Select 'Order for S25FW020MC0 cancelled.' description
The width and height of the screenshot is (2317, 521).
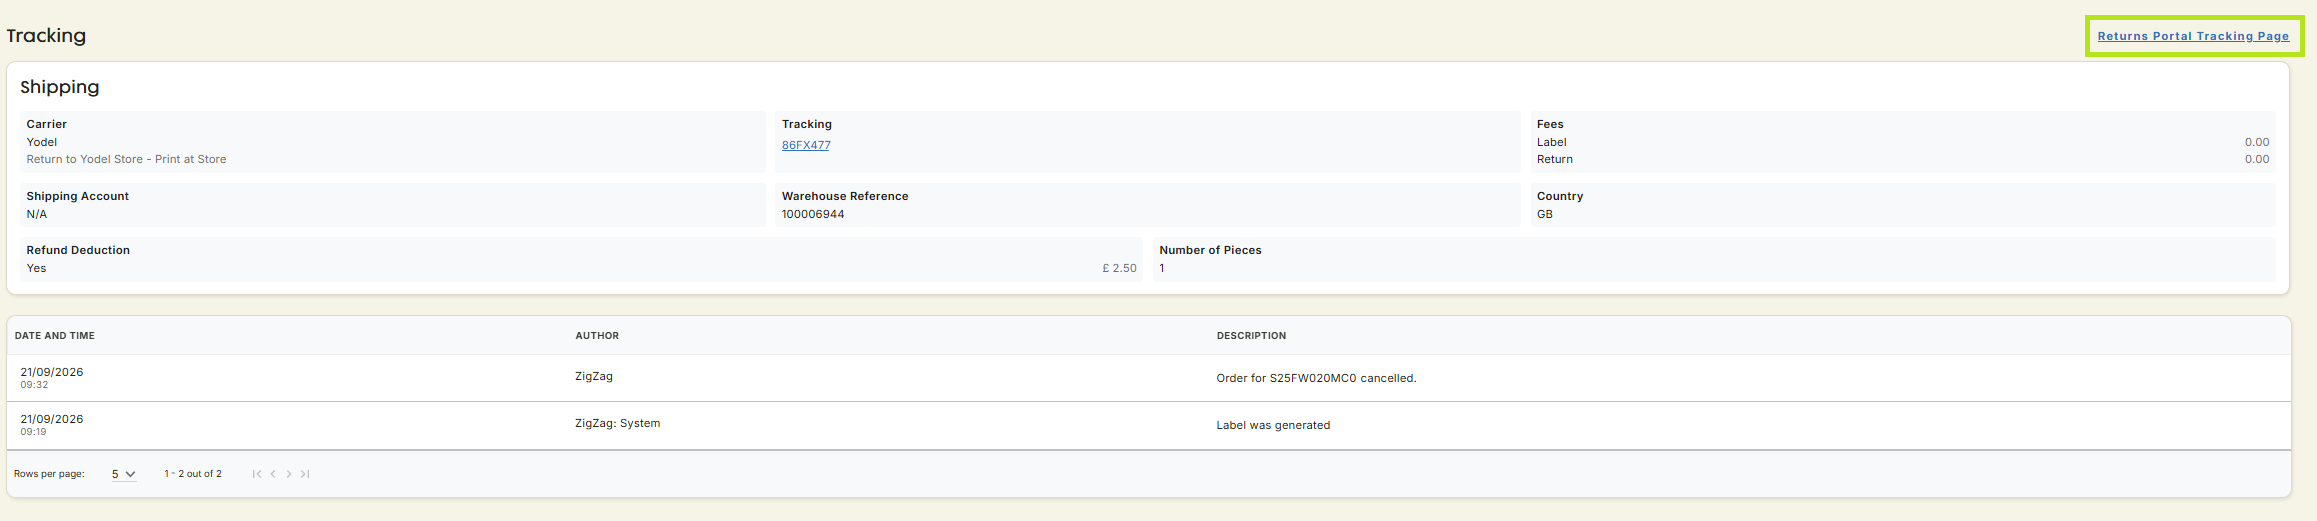click(x=1316, y=378)
